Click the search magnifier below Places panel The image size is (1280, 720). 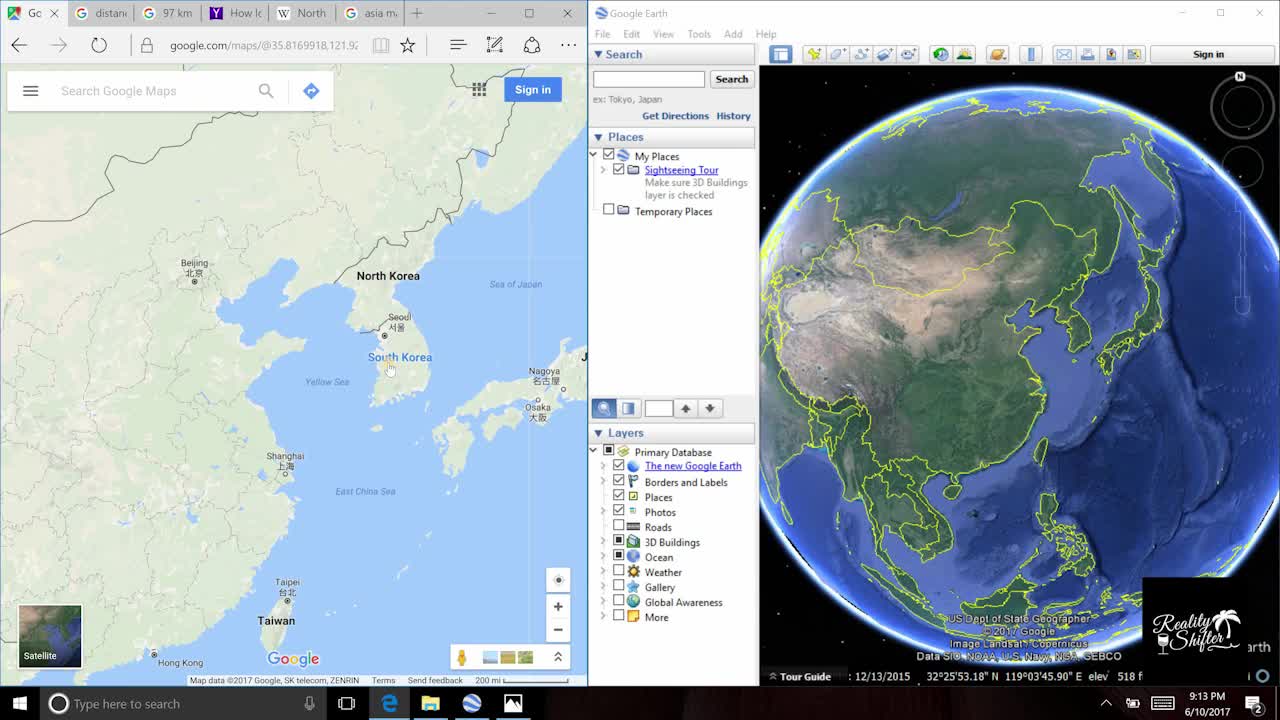pos(604,408)
